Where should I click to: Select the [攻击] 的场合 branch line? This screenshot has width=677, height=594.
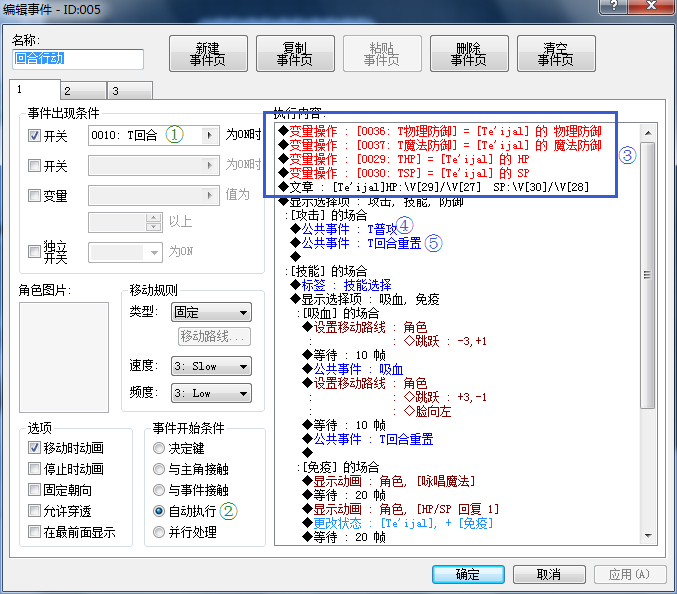coord(326,215)
